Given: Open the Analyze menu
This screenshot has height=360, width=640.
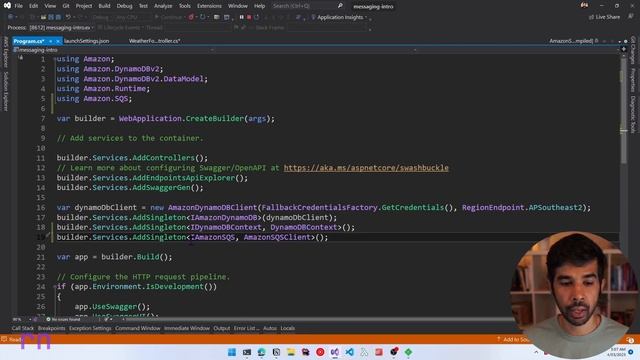Looking at the screenshot, I should coord(163,6).
